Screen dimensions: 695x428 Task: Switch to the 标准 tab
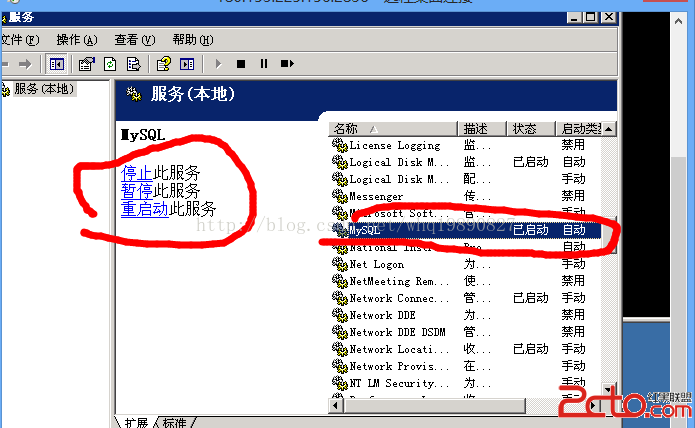(x=174, y=423)
